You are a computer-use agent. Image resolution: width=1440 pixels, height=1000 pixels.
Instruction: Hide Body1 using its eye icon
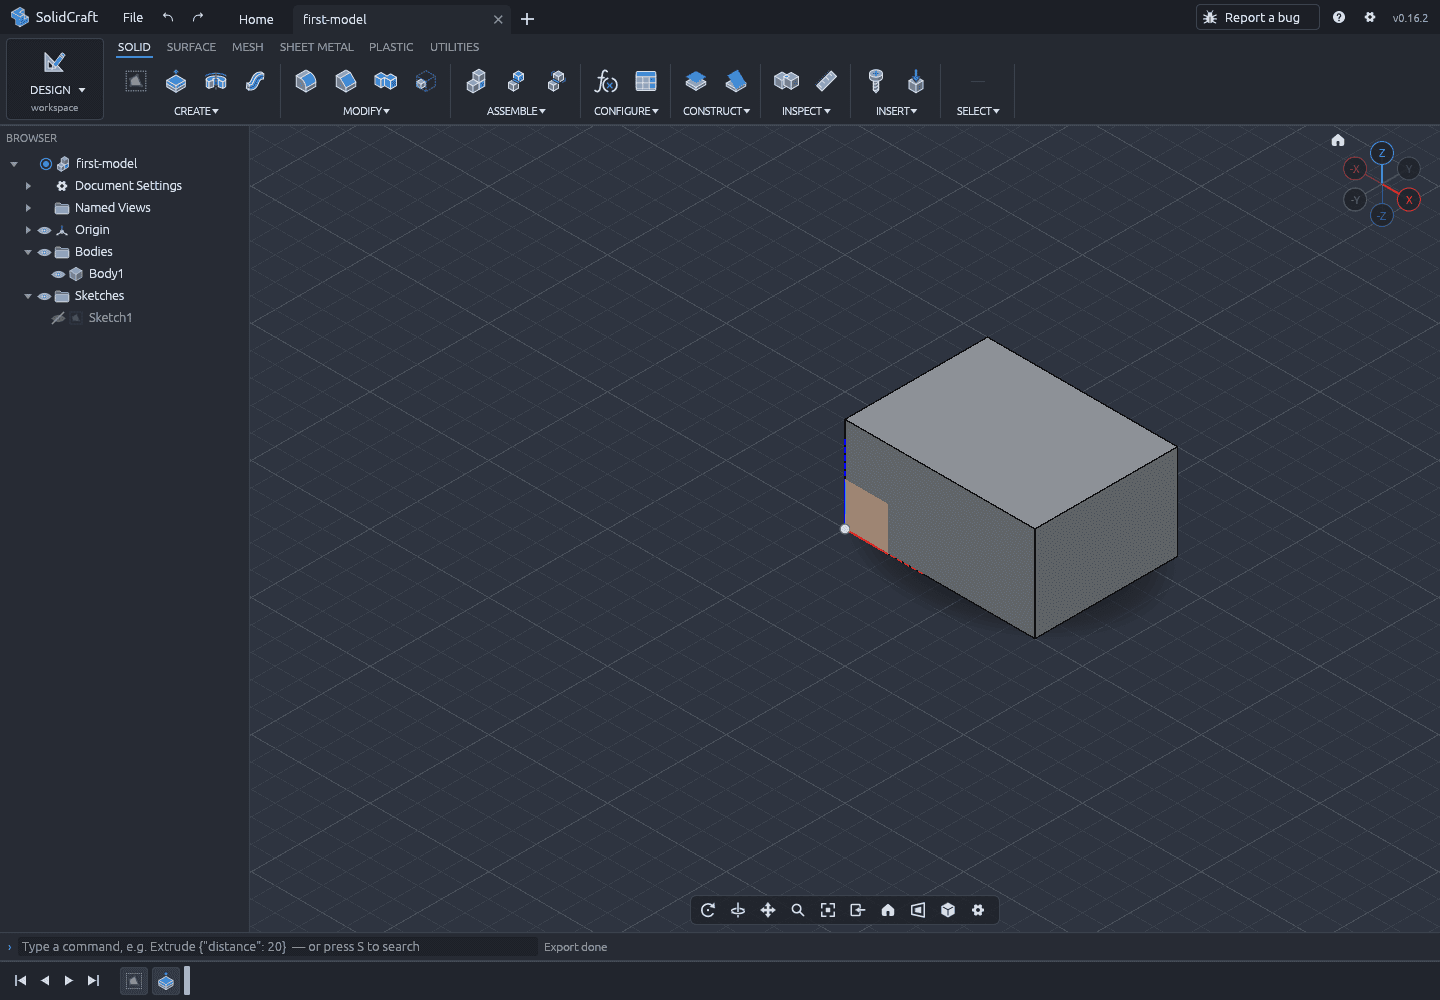pos(58,274)
